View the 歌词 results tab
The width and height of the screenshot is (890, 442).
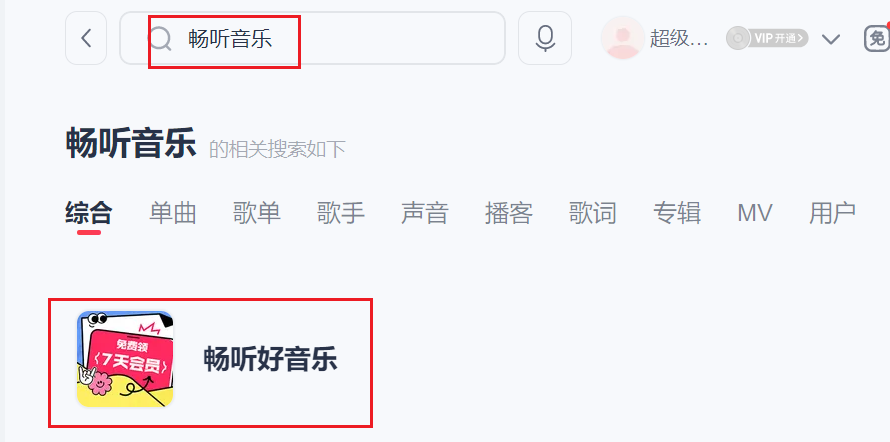pos(593,213)
